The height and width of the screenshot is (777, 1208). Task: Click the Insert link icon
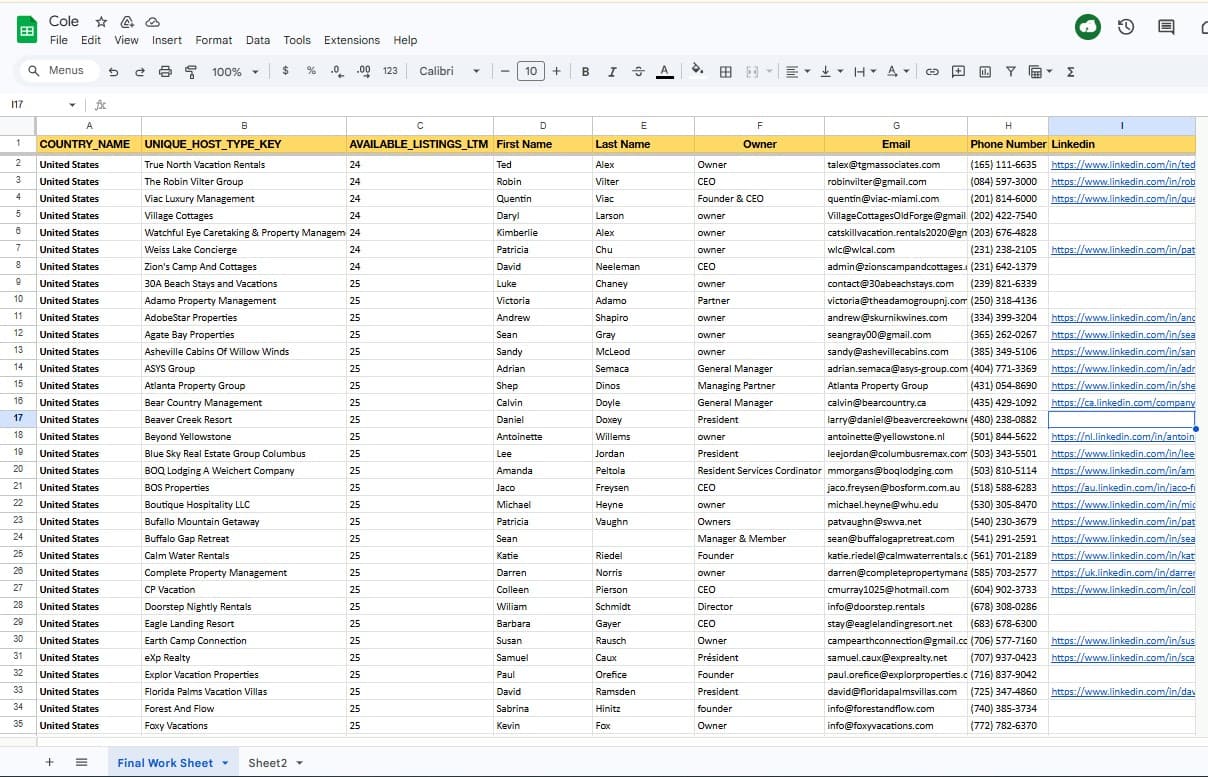point(930,71)
